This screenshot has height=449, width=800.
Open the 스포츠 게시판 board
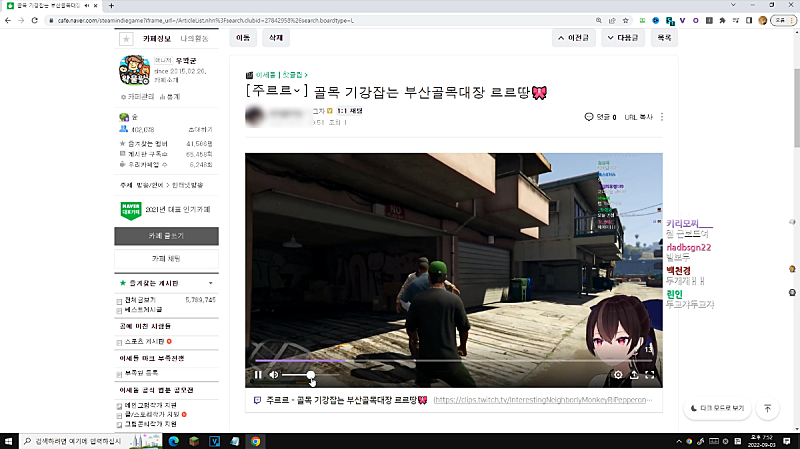[144, 341]
